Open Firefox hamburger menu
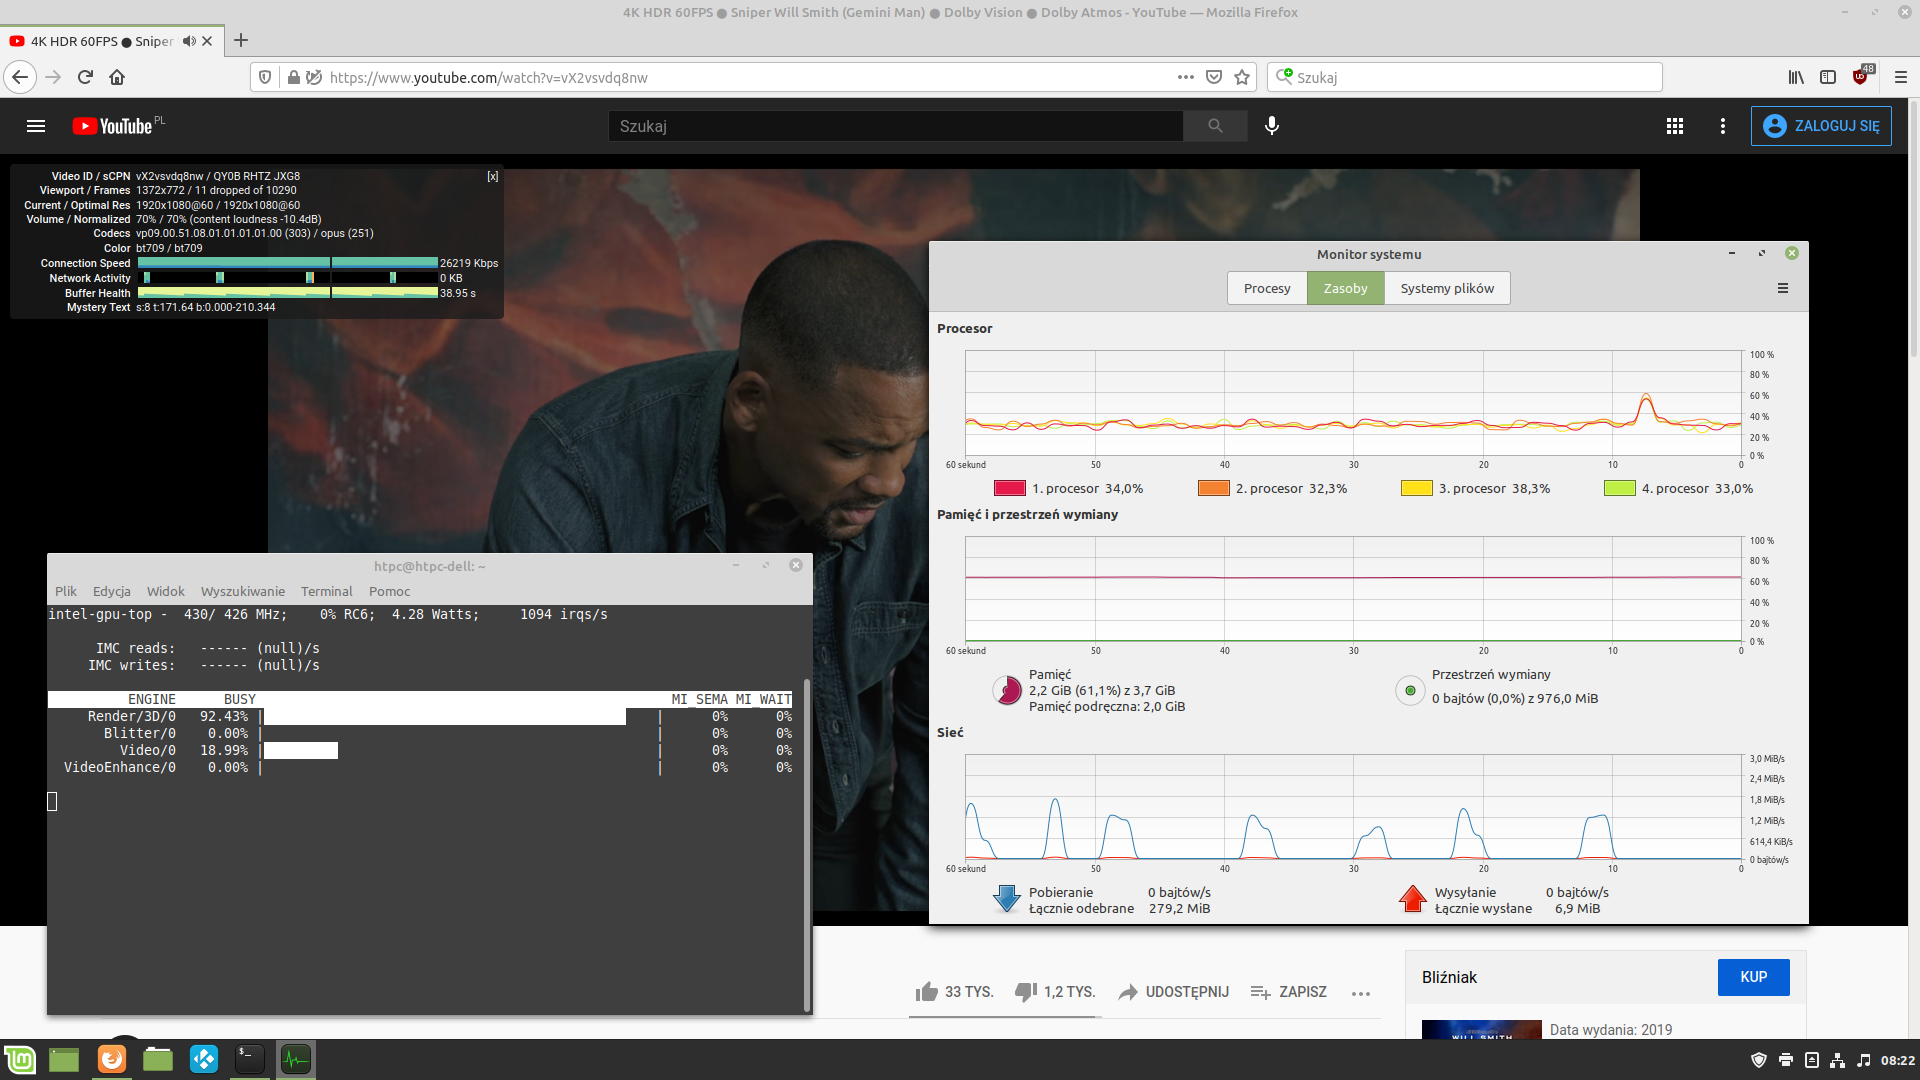 coord(1901,77)
